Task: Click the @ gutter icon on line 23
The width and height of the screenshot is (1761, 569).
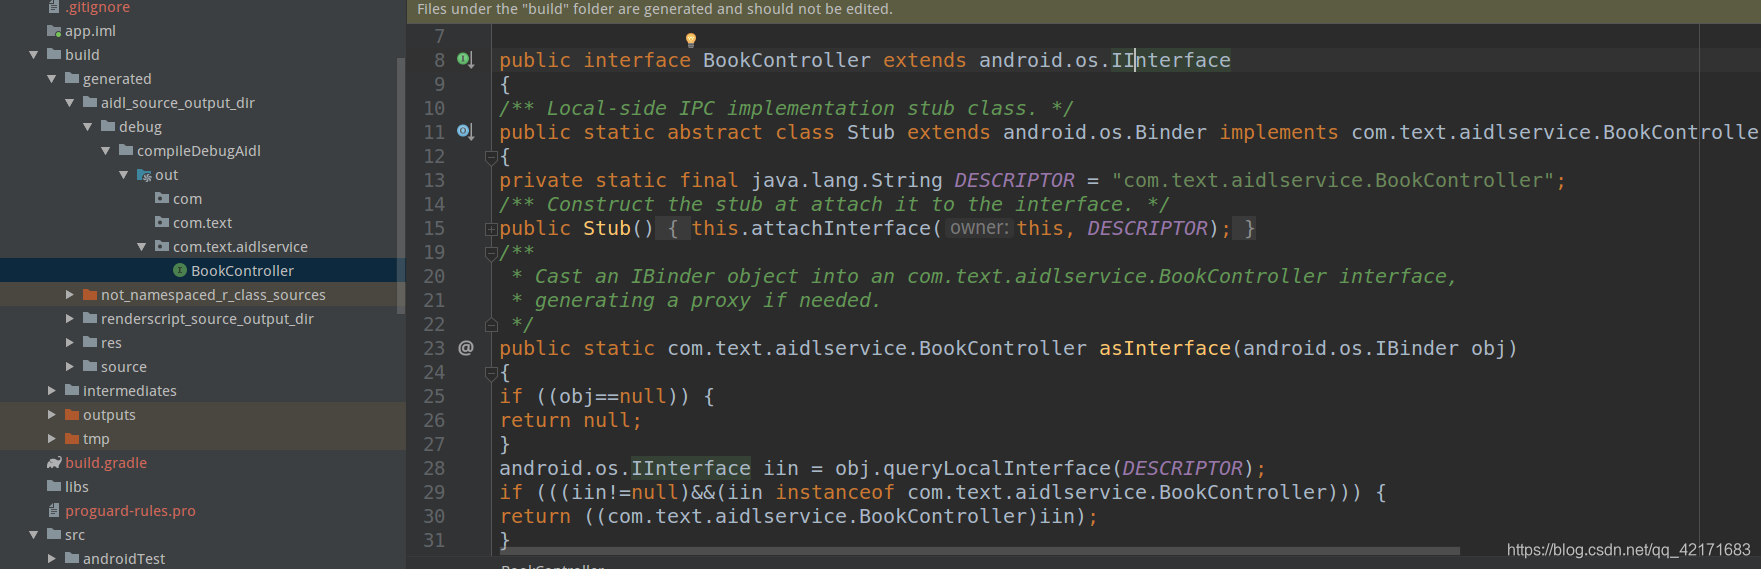Action: [x=466, y=348]
